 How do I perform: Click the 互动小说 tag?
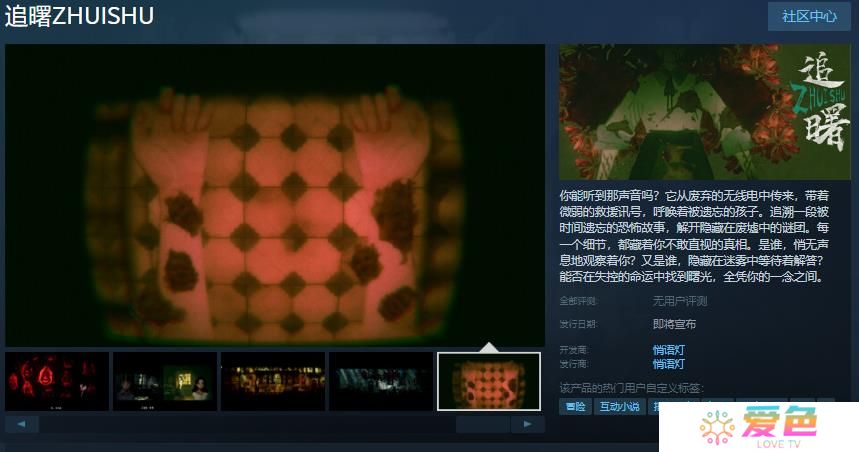pos(619,407)
